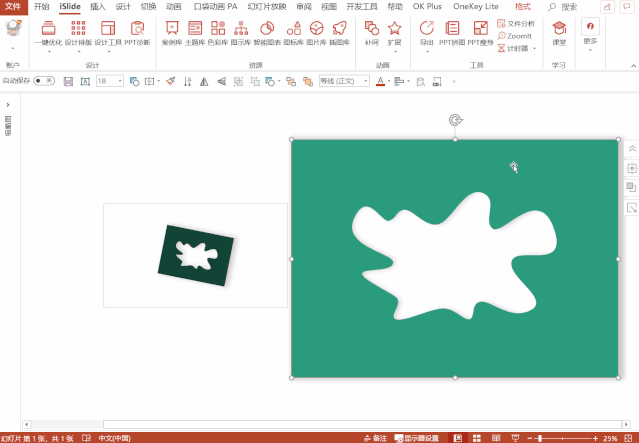This screenshot has height=443, width=639.
Task: Expand the collapsed thumbnail pane chevron
Action: point(8,105)
